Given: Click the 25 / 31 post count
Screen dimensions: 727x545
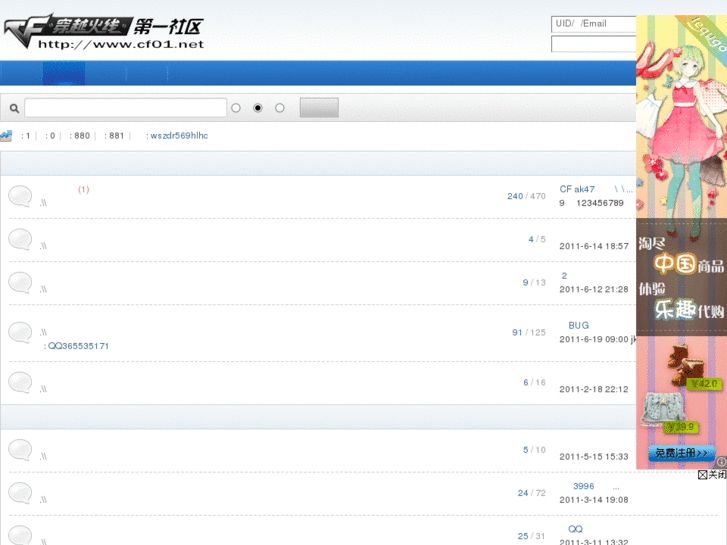Looking at the screenshot, I should click(x=532, y=536).
